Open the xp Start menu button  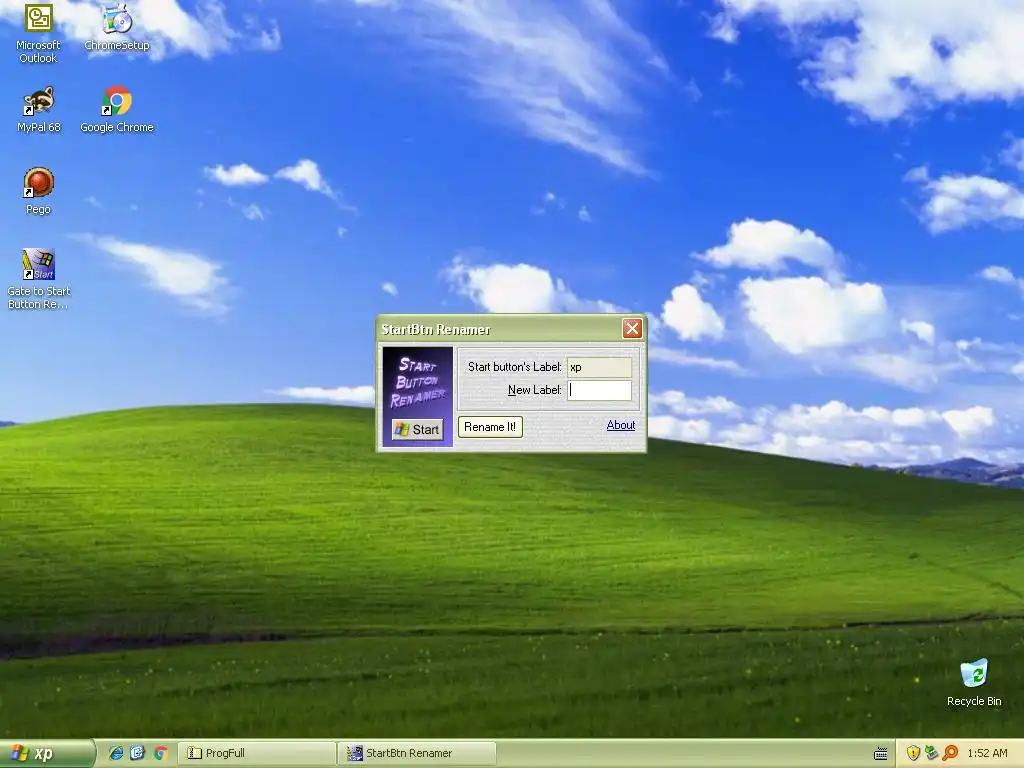pyautogui.click(x=46, y=753)
